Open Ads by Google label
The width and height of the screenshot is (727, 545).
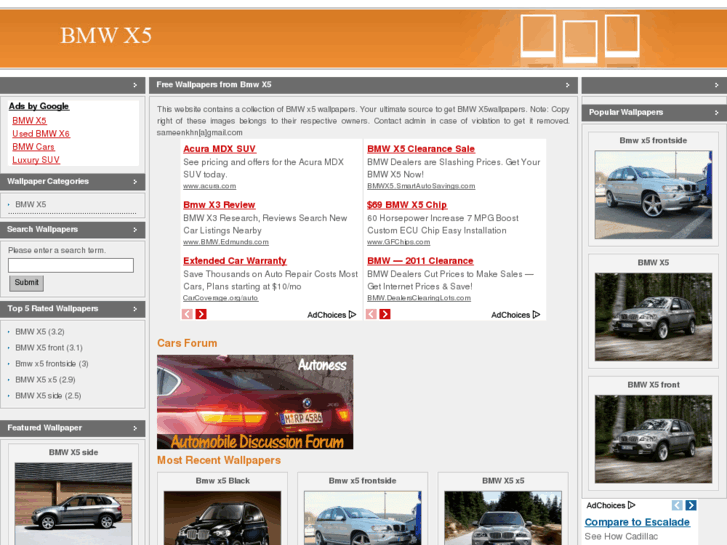[x=39, y=106]
